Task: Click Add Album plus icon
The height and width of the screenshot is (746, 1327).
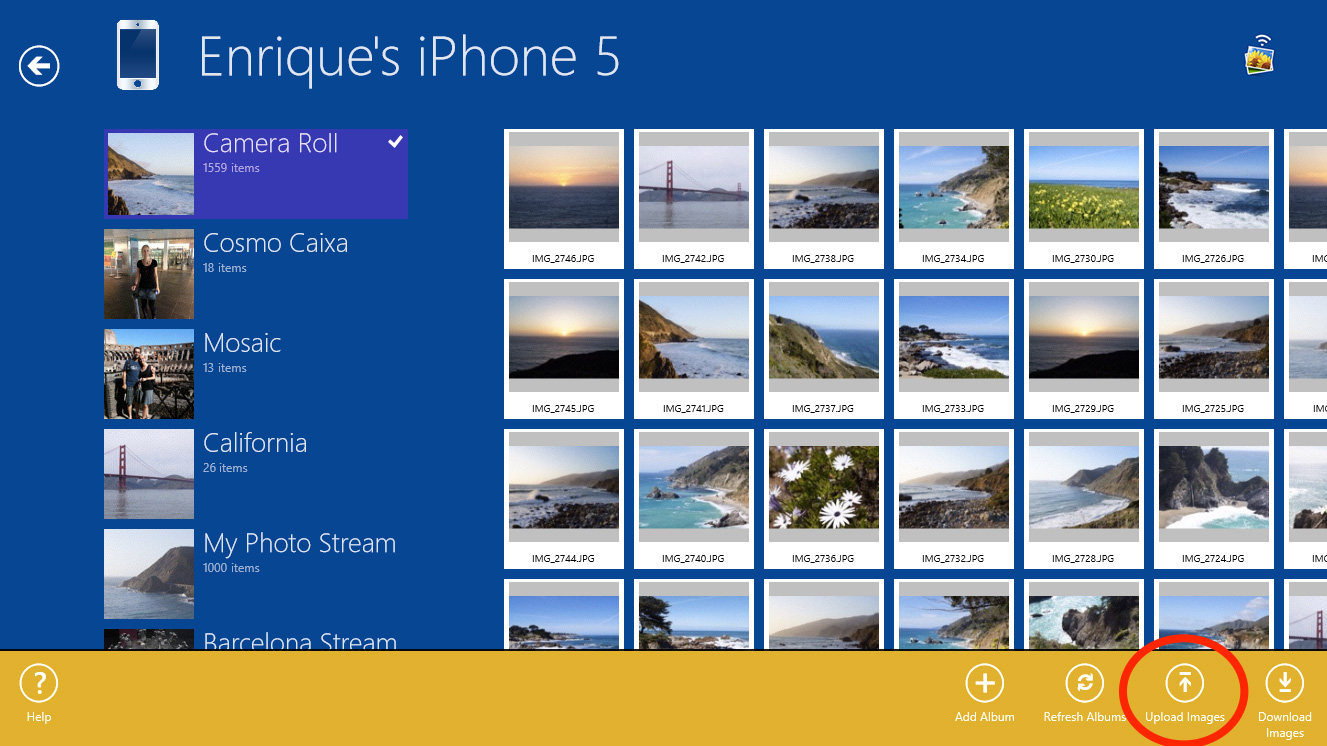Action: pyautogui.click(x=984, y=684)
